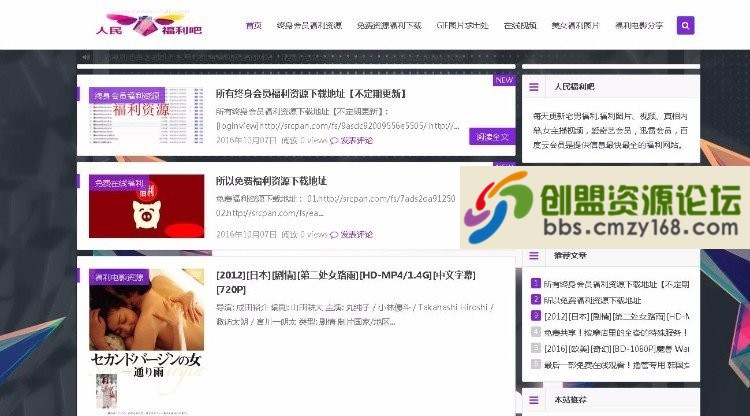Open the 终身会员福利资源 menu item
This screenshot has height=416, width=750.
click(309, 25)
